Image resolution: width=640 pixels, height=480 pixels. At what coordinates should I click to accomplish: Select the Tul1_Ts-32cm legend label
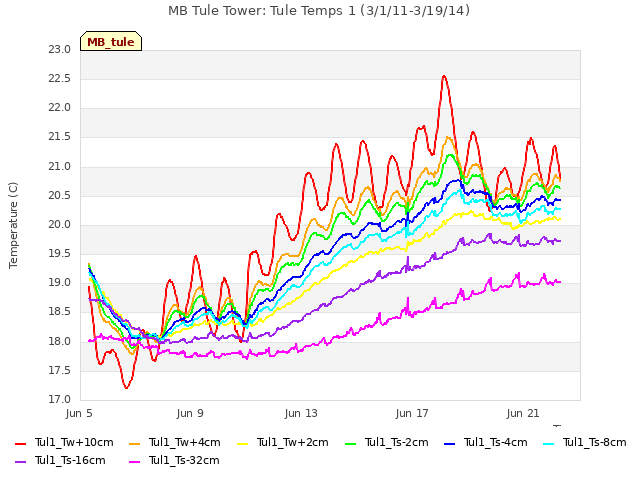pos(184,460)
